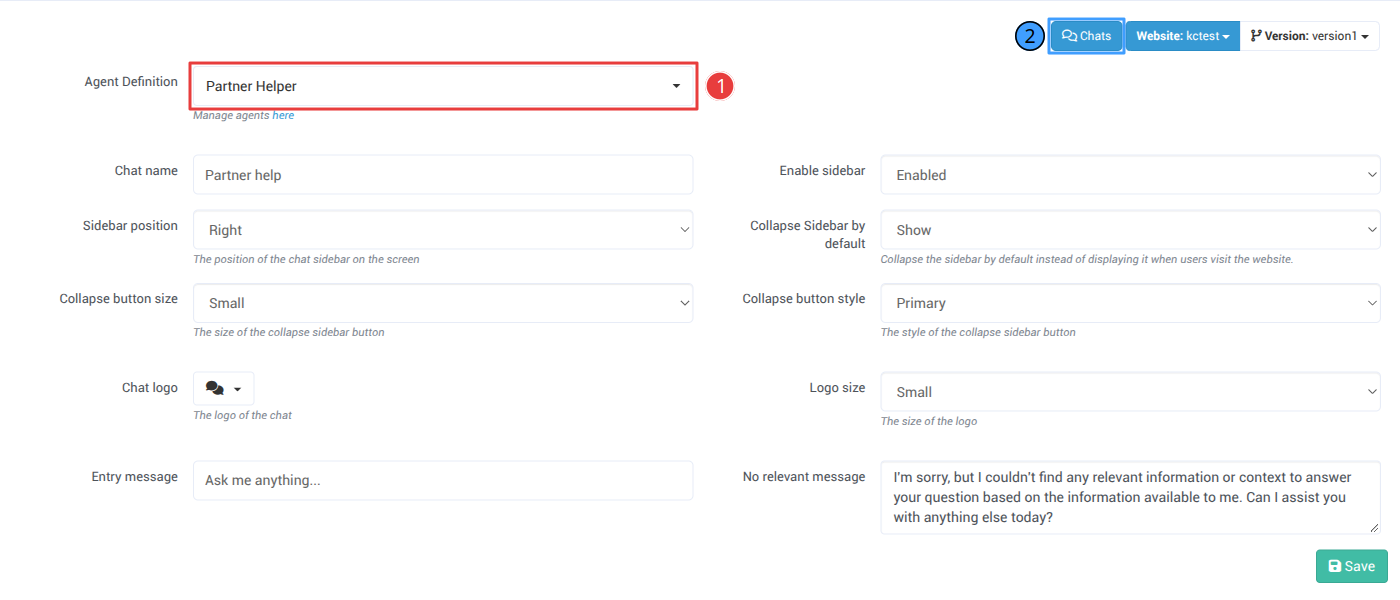The width and height of the screenshot is (1400, 600).
Task: Open the Collapse button size dropdown
Action: click(443, 303)
